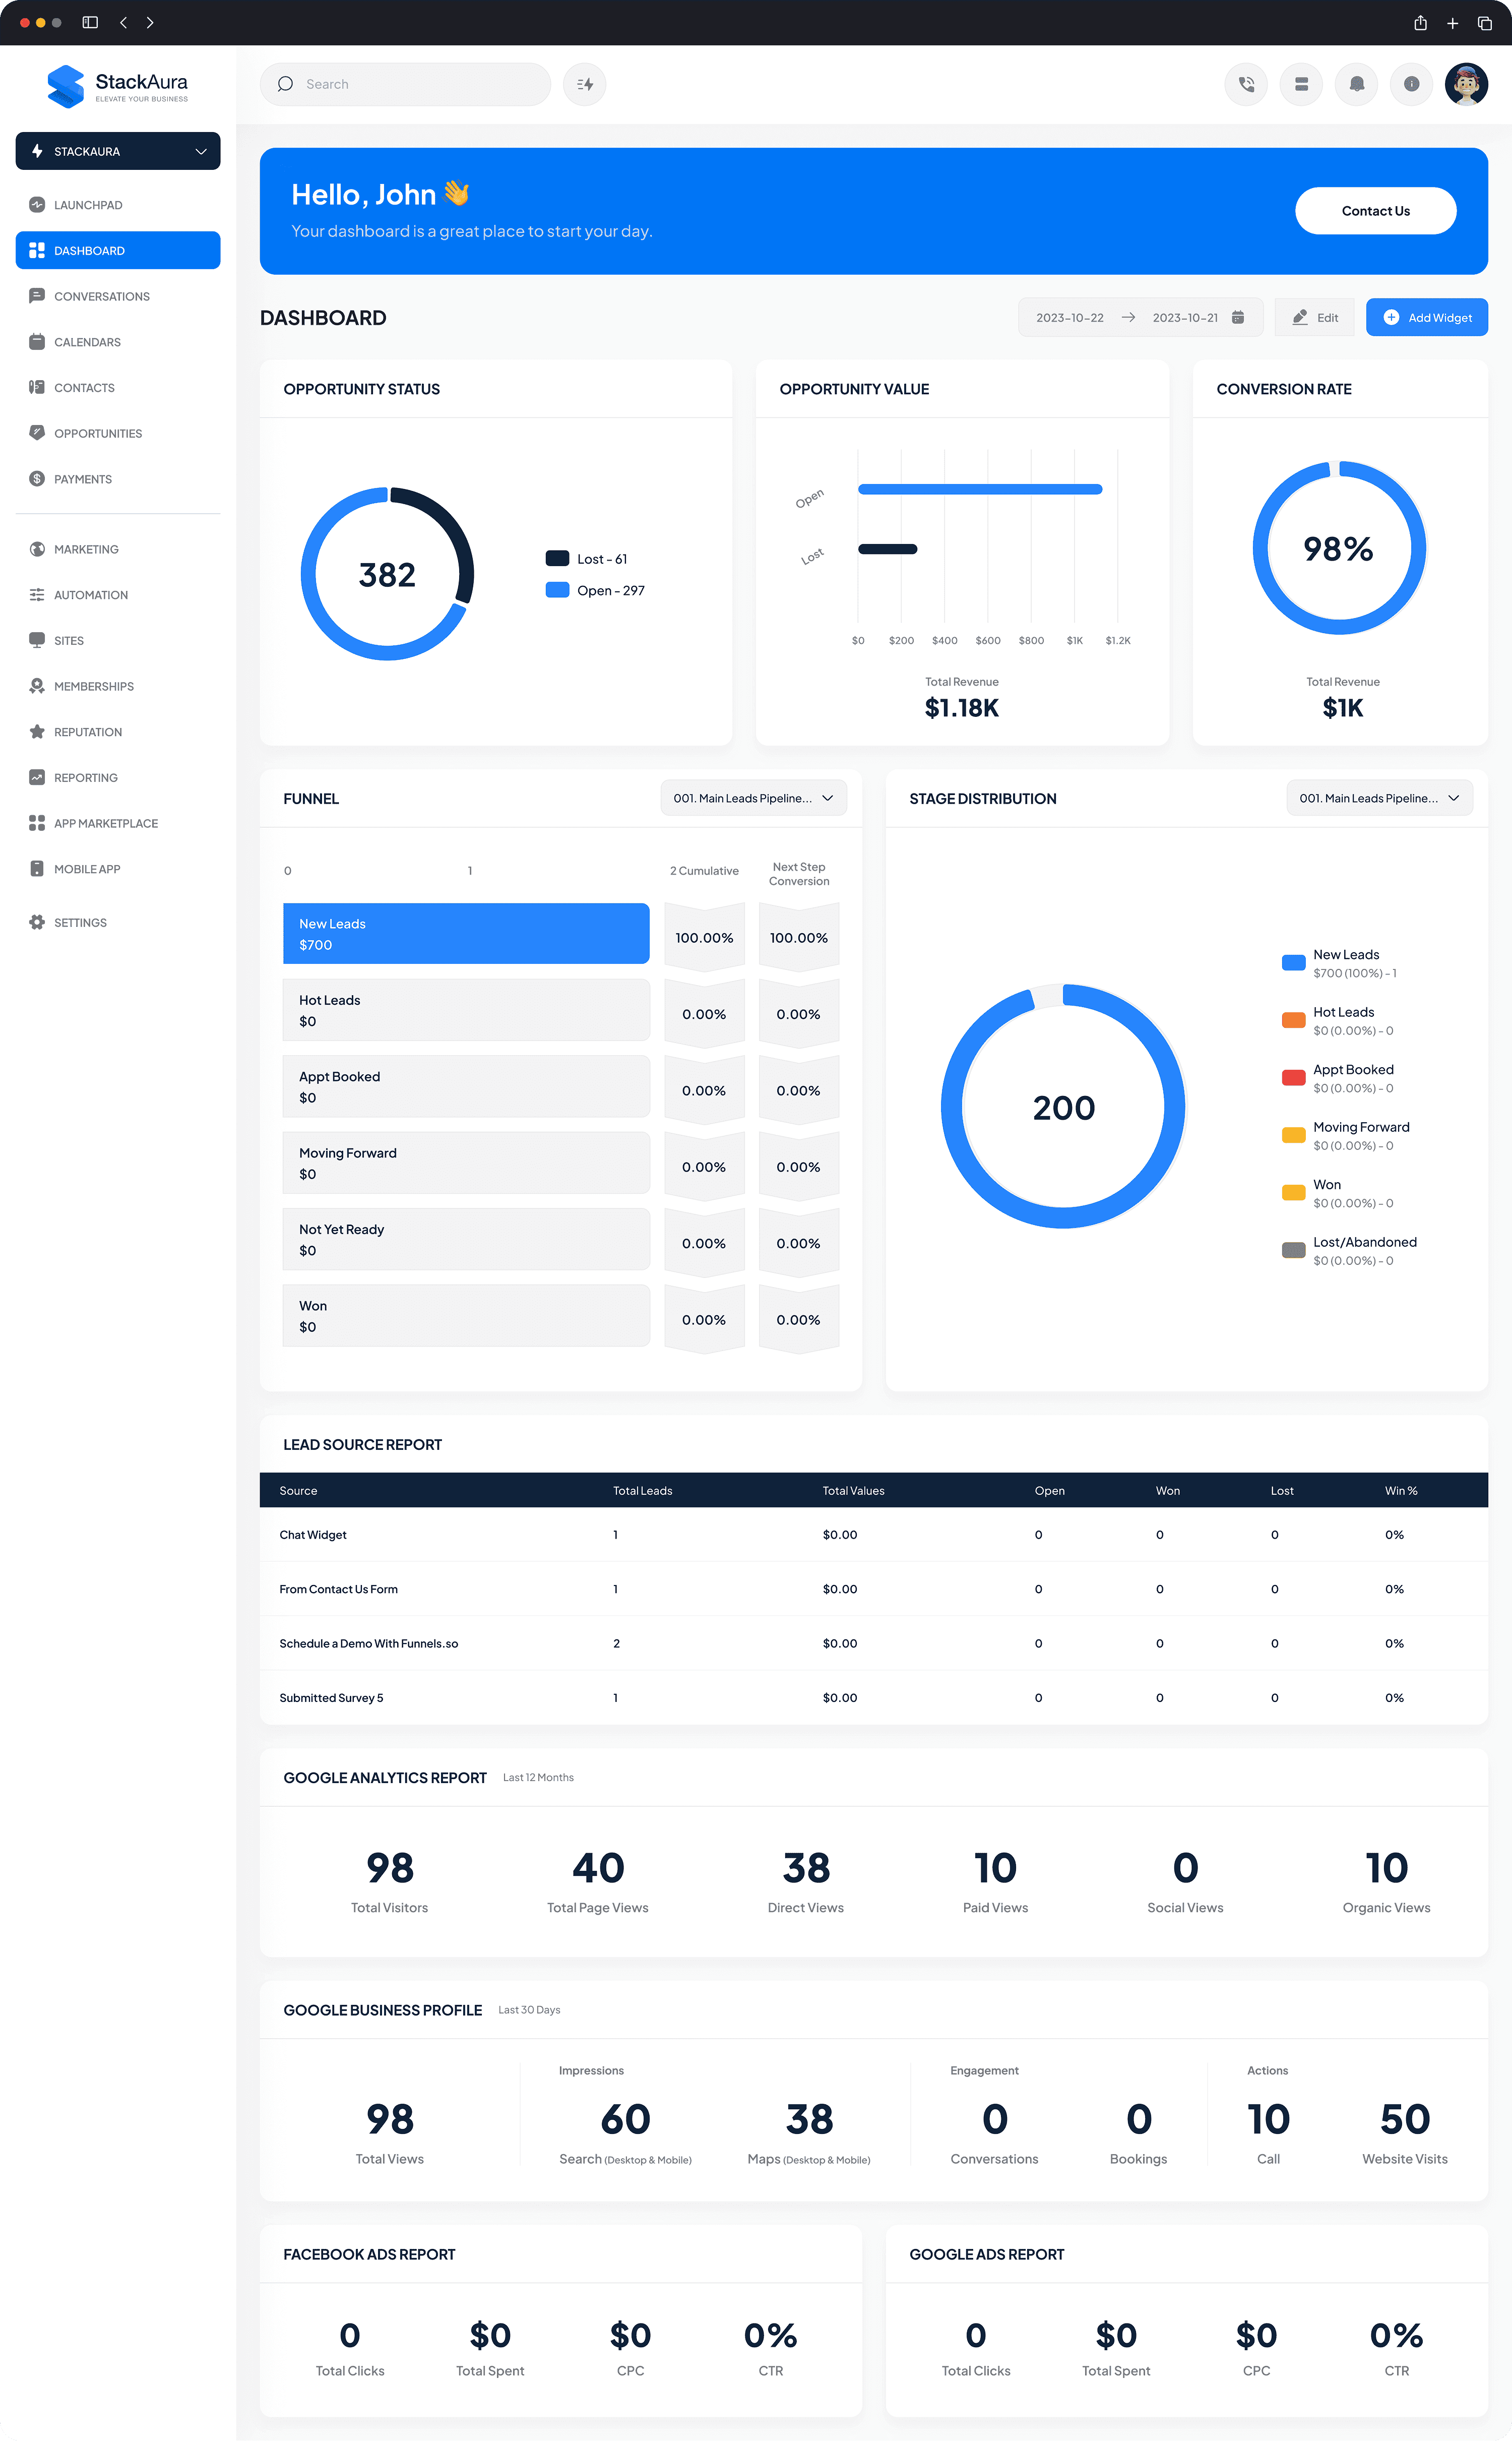Click the Add Widget button
This screenshot has width=1512, height=2441.
[x=1426, y=317]
